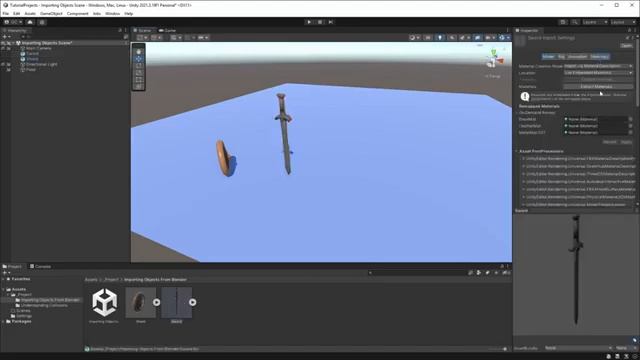The image size is (640, 360).
Task: Click the Revert button in Inspector
Action: point(610,142)
